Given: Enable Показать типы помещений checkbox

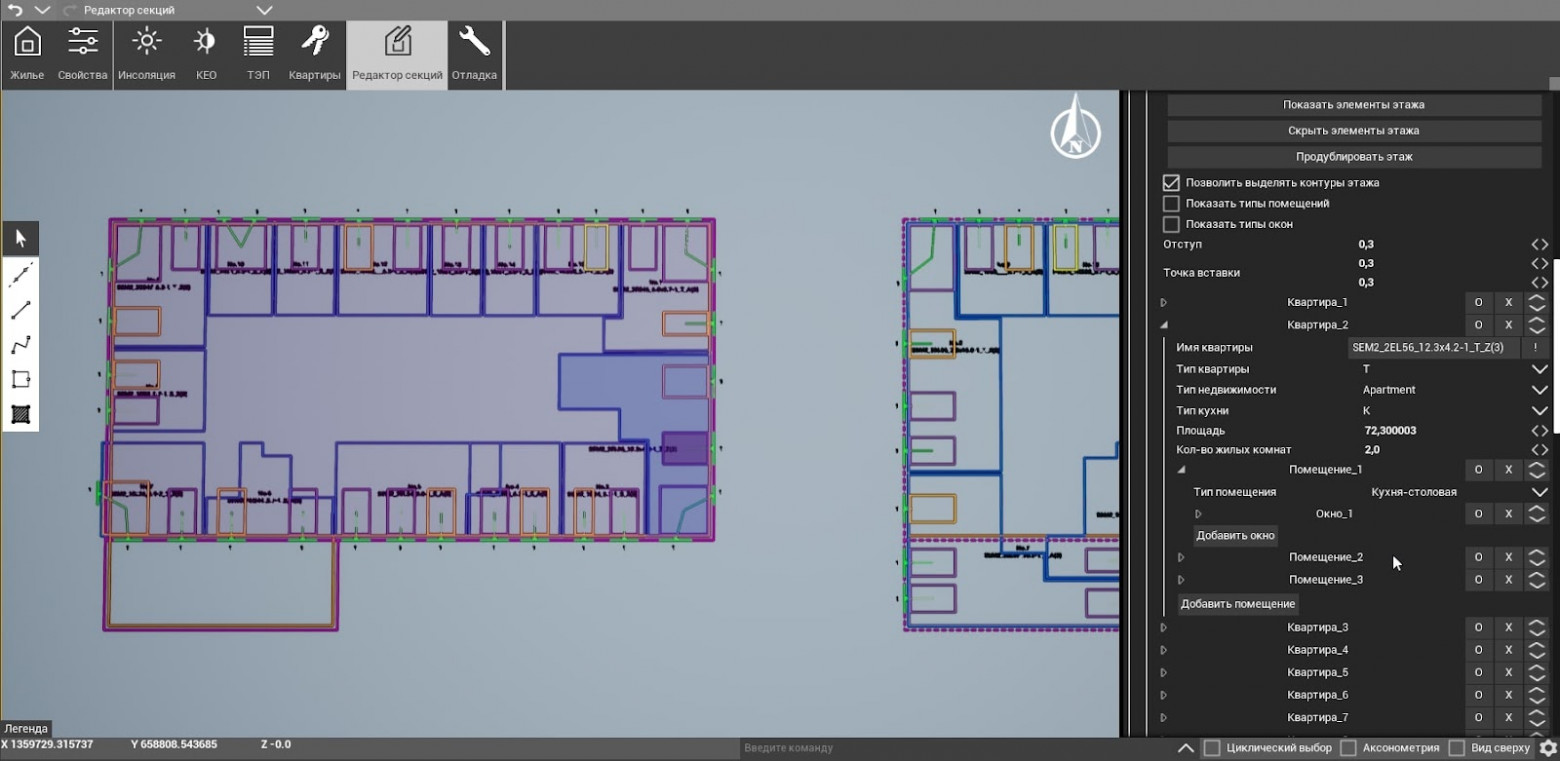Looking at the screenshot, I should 1171,204.
